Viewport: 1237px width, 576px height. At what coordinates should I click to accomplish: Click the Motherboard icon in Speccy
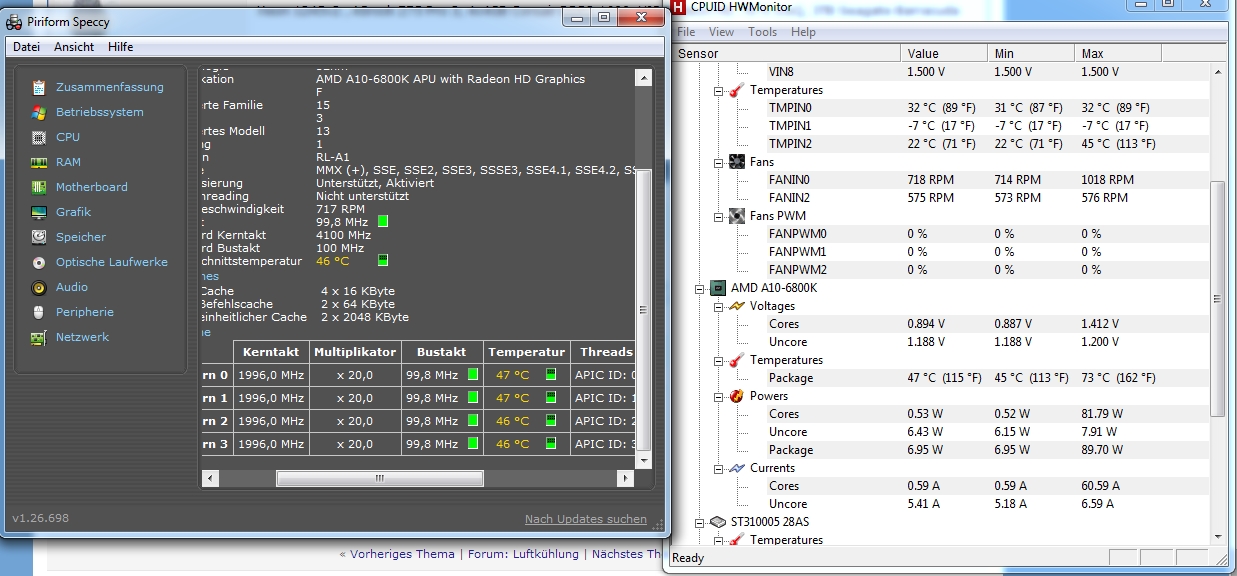pyautogui.click(x=39, y=187)
